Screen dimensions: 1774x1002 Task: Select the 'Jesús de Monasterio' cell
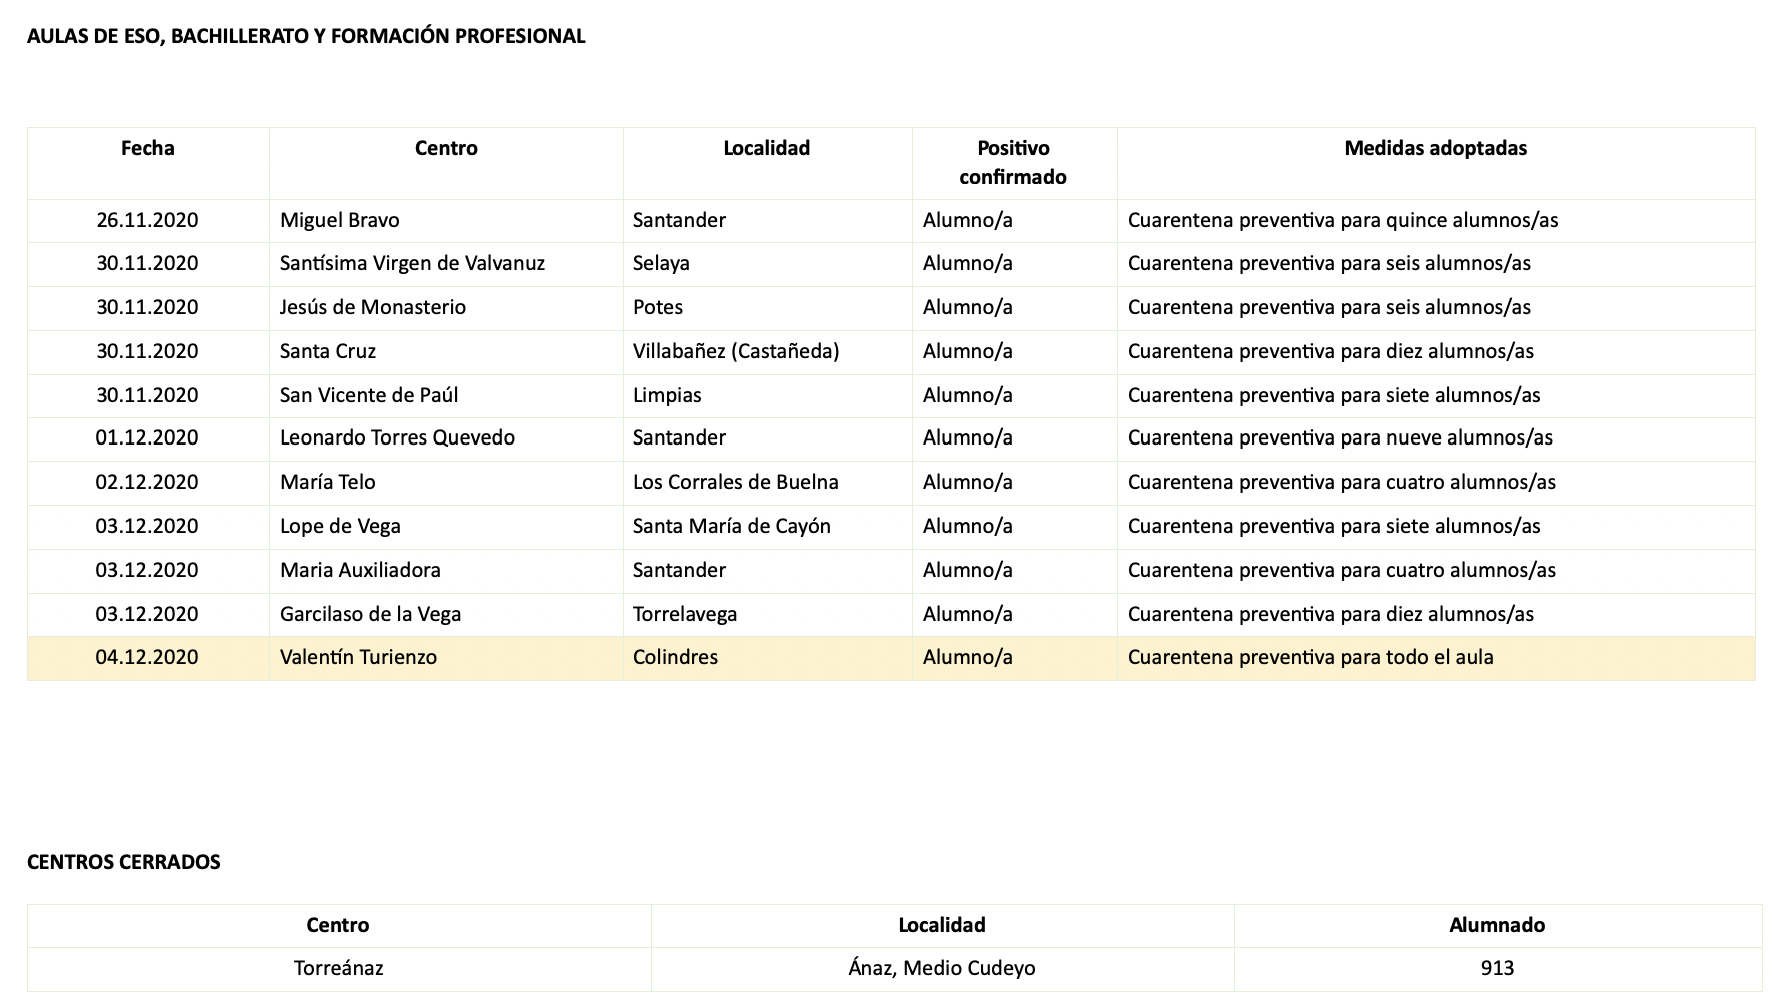click(x=373, y=308)
